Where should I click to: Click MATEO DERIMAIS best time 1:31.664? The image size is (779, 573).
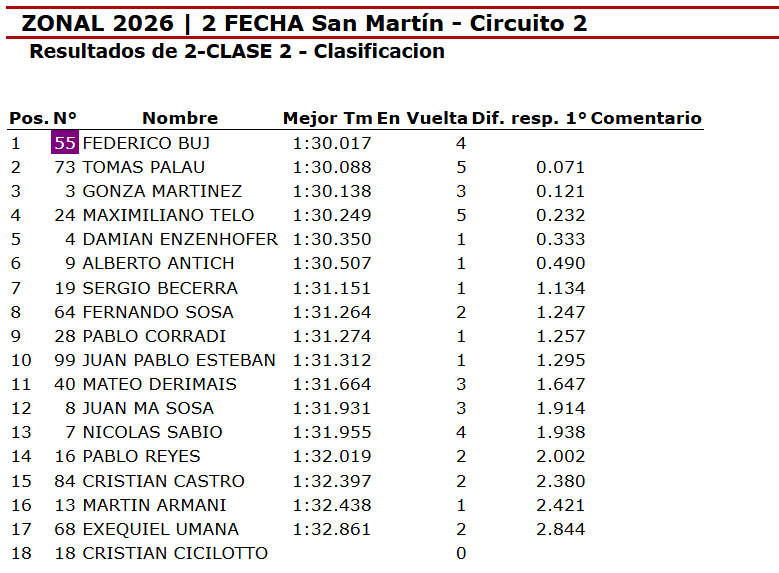tap(332, 384)
